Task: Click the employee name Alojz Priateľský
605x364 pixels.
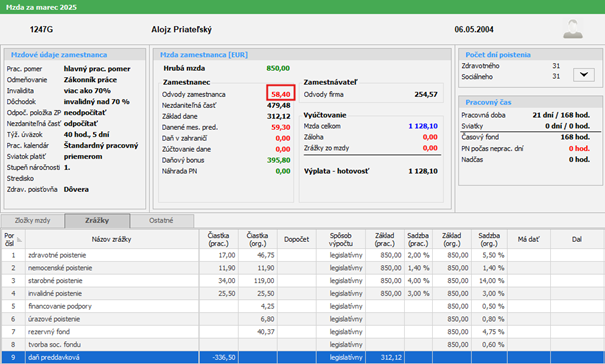Action: [181, 29]
